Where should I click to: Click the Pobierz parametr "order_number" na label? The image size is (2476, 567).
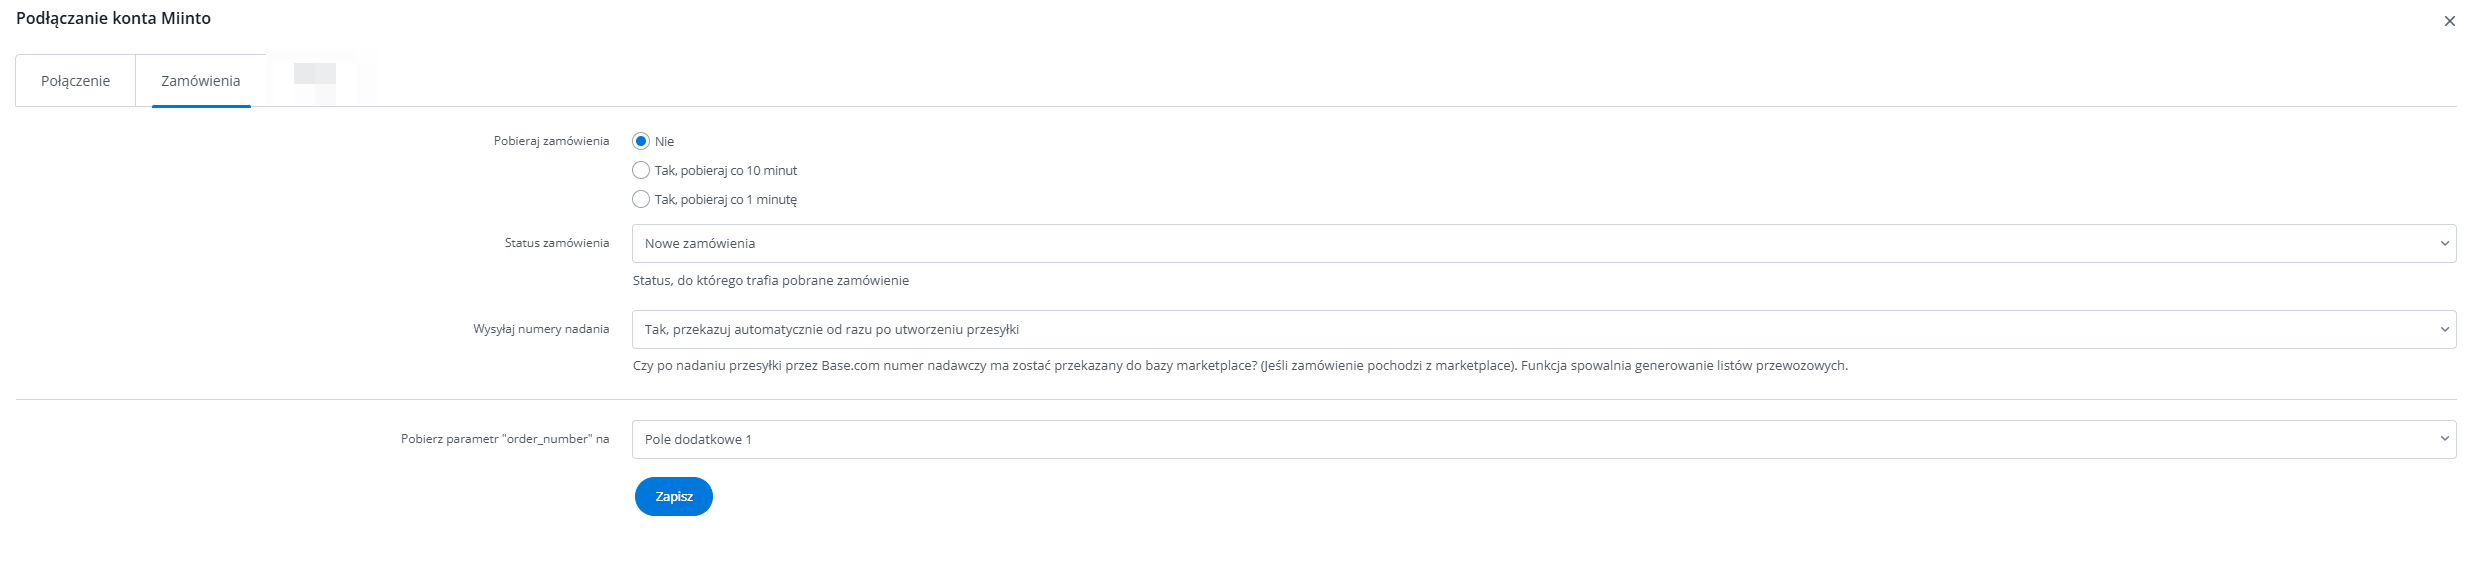(505, 439)
